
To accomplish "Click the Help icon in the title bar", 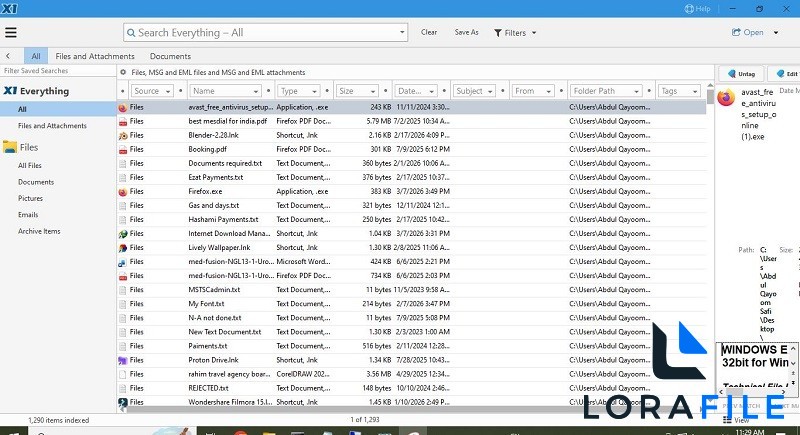I will [x=689, y=9].
